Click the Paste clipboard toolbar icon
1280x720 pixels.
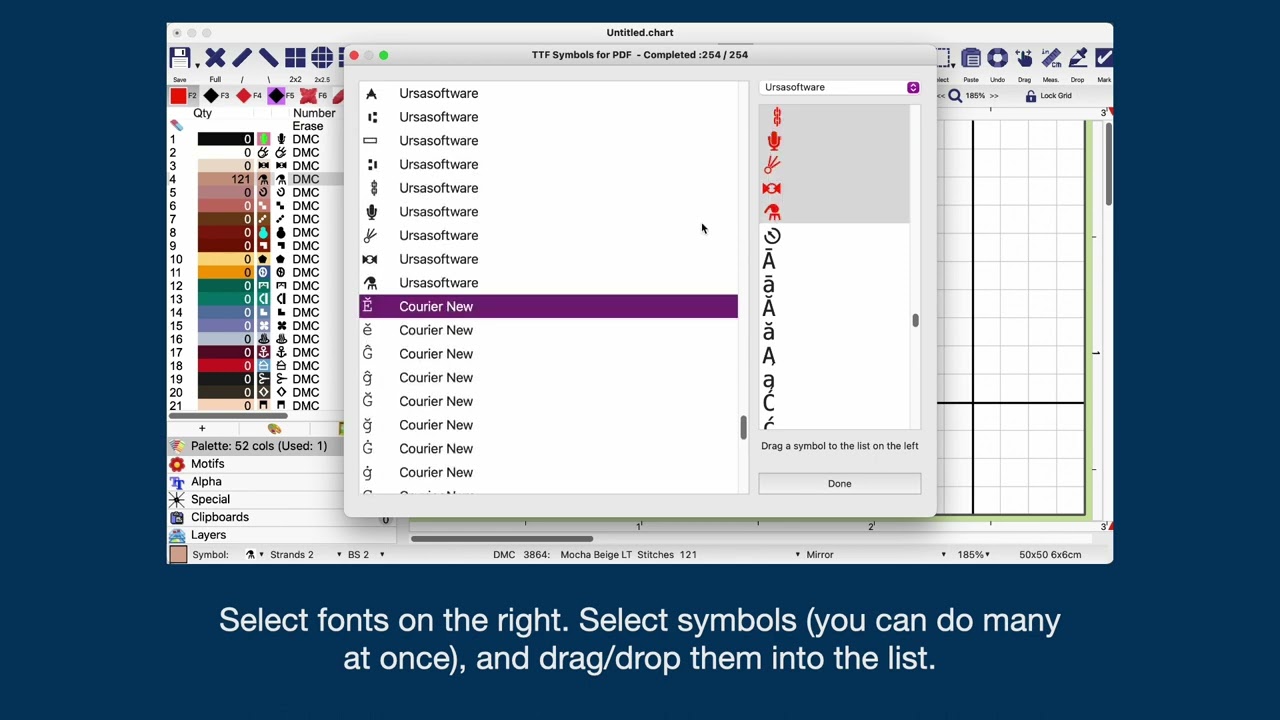coord(971,58)
